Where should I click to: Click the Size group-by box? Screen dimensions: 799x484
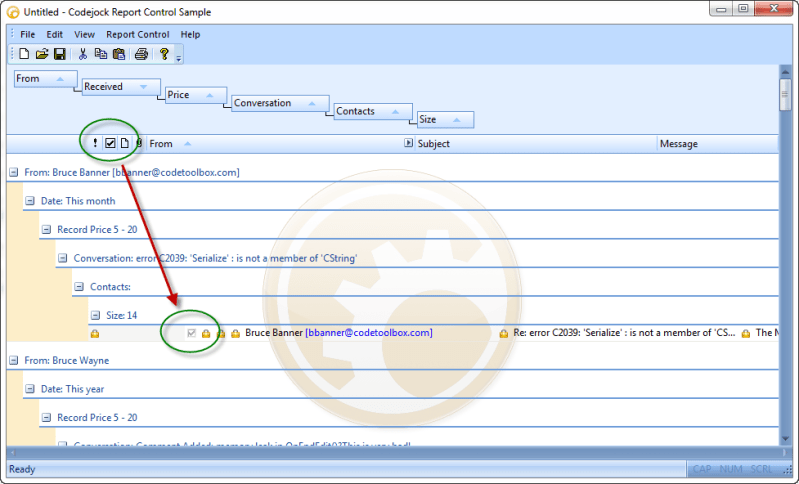click(445, 120)
